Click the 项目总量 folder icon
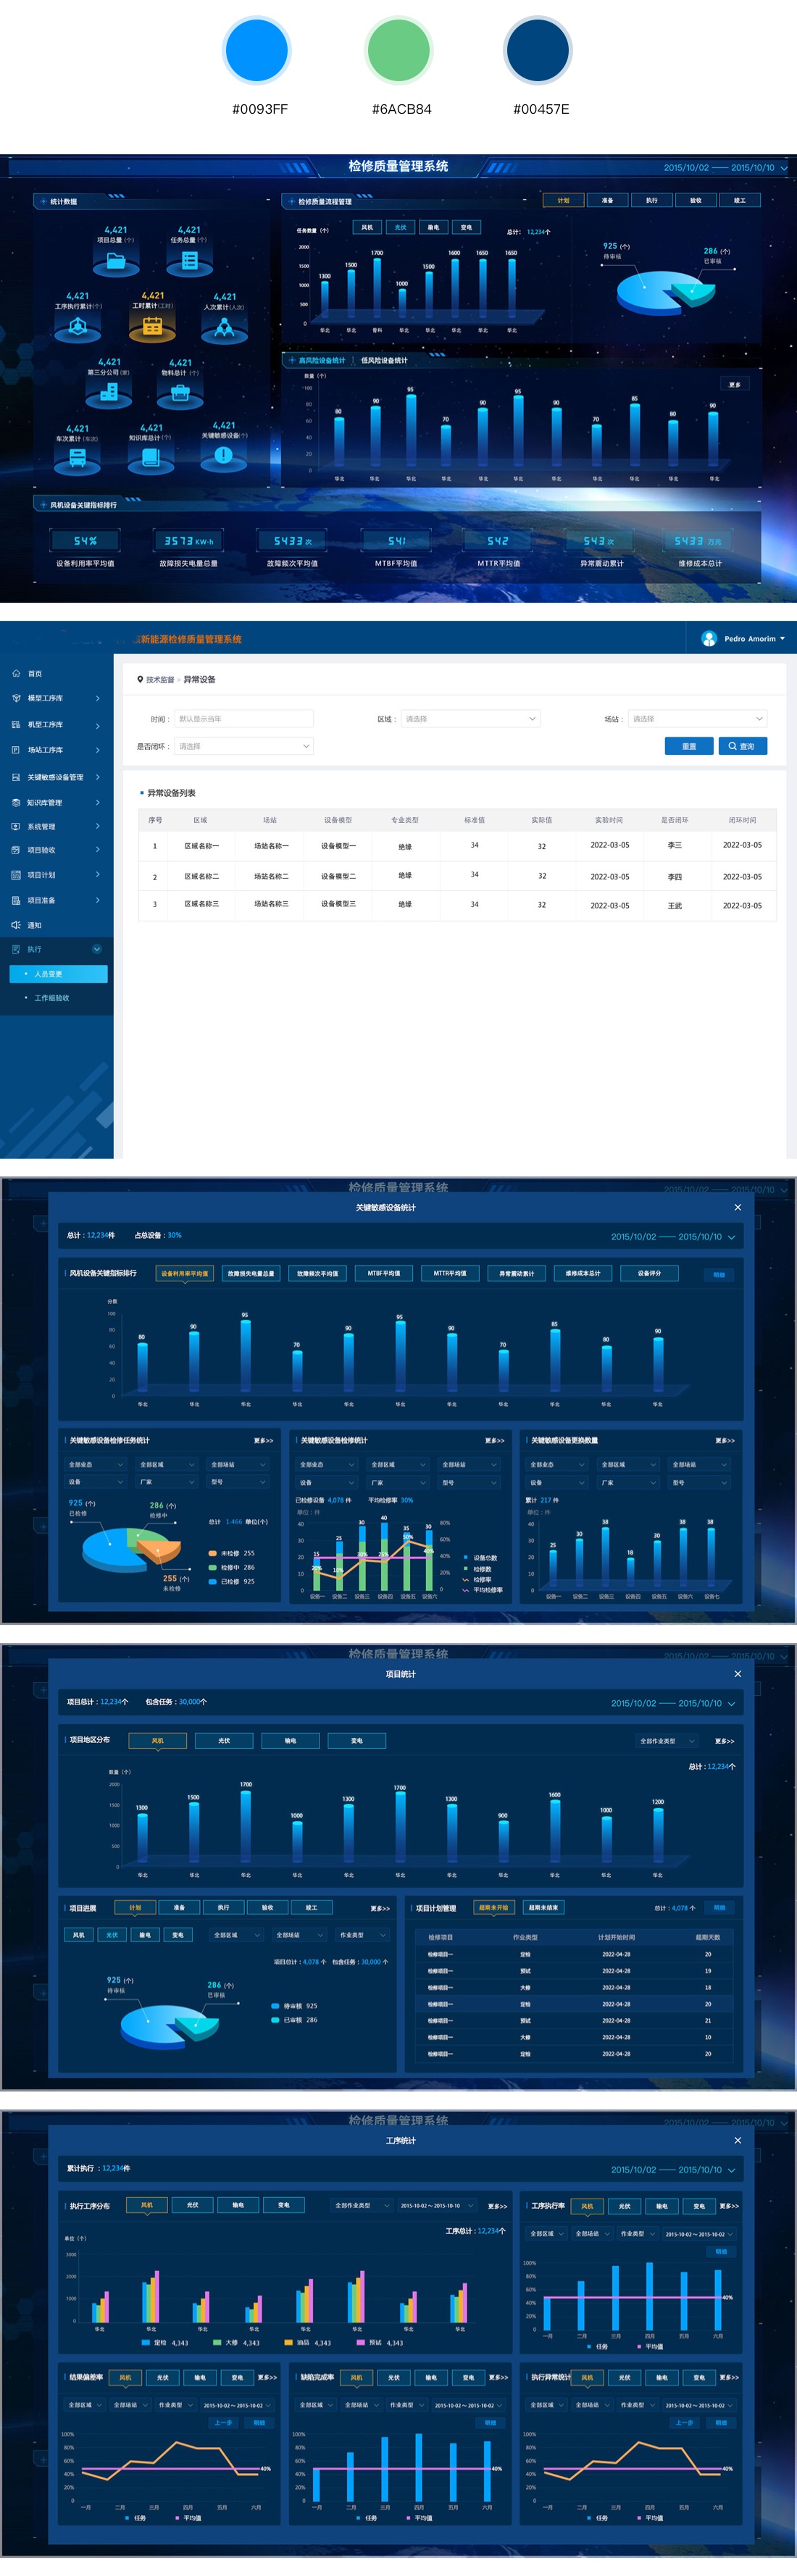 coord(116,263)
